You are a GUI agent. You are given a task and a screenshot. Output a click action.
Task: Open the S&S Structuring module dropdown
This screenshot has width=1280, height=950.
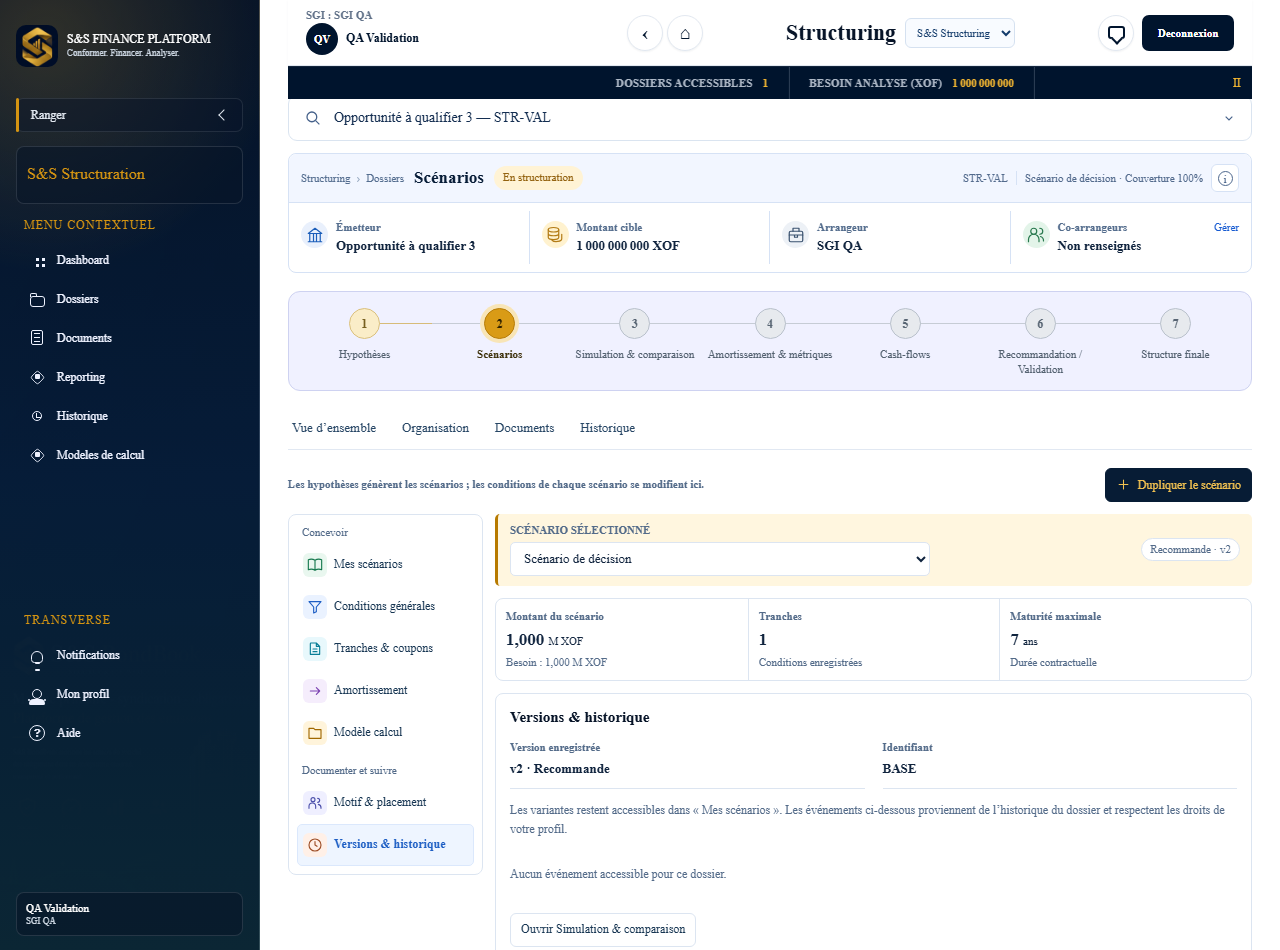pyautogui.click(x=960, y=33)
